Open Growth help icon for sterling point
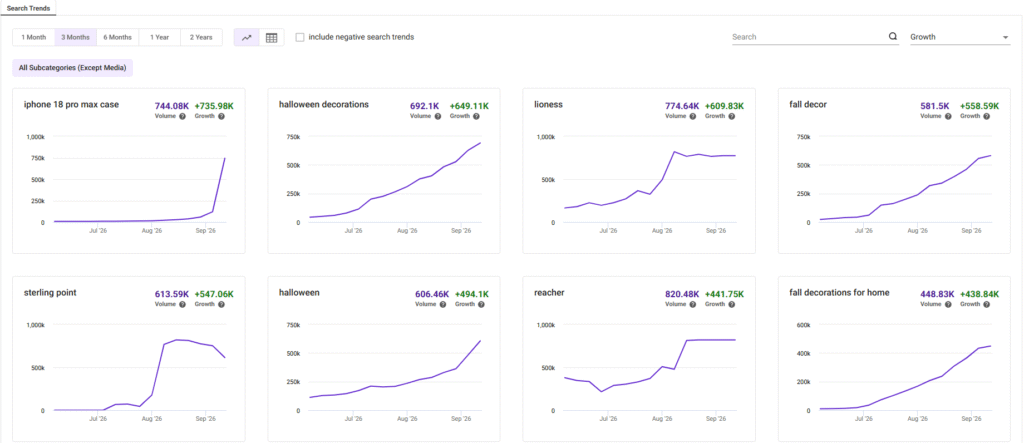 tap(221, 304)
